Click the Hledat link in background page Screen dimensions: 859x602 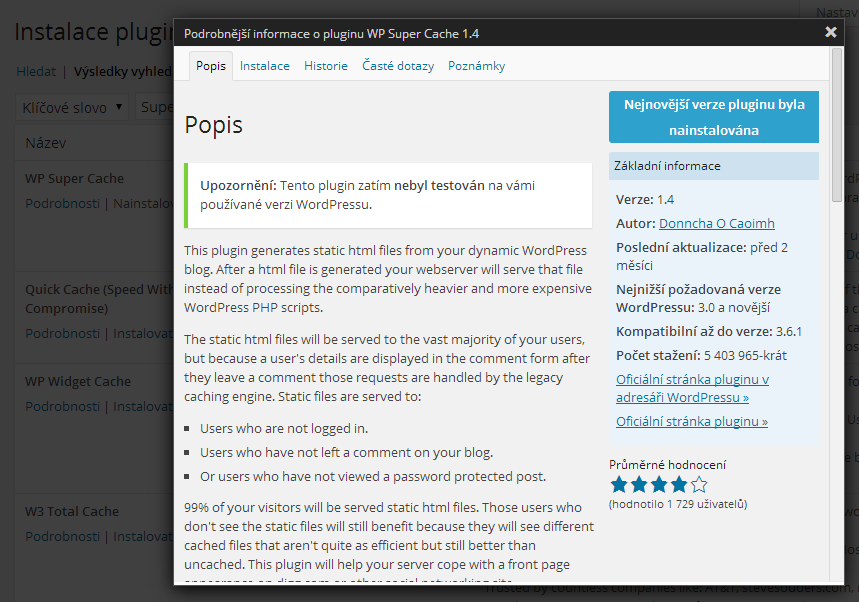36,72
